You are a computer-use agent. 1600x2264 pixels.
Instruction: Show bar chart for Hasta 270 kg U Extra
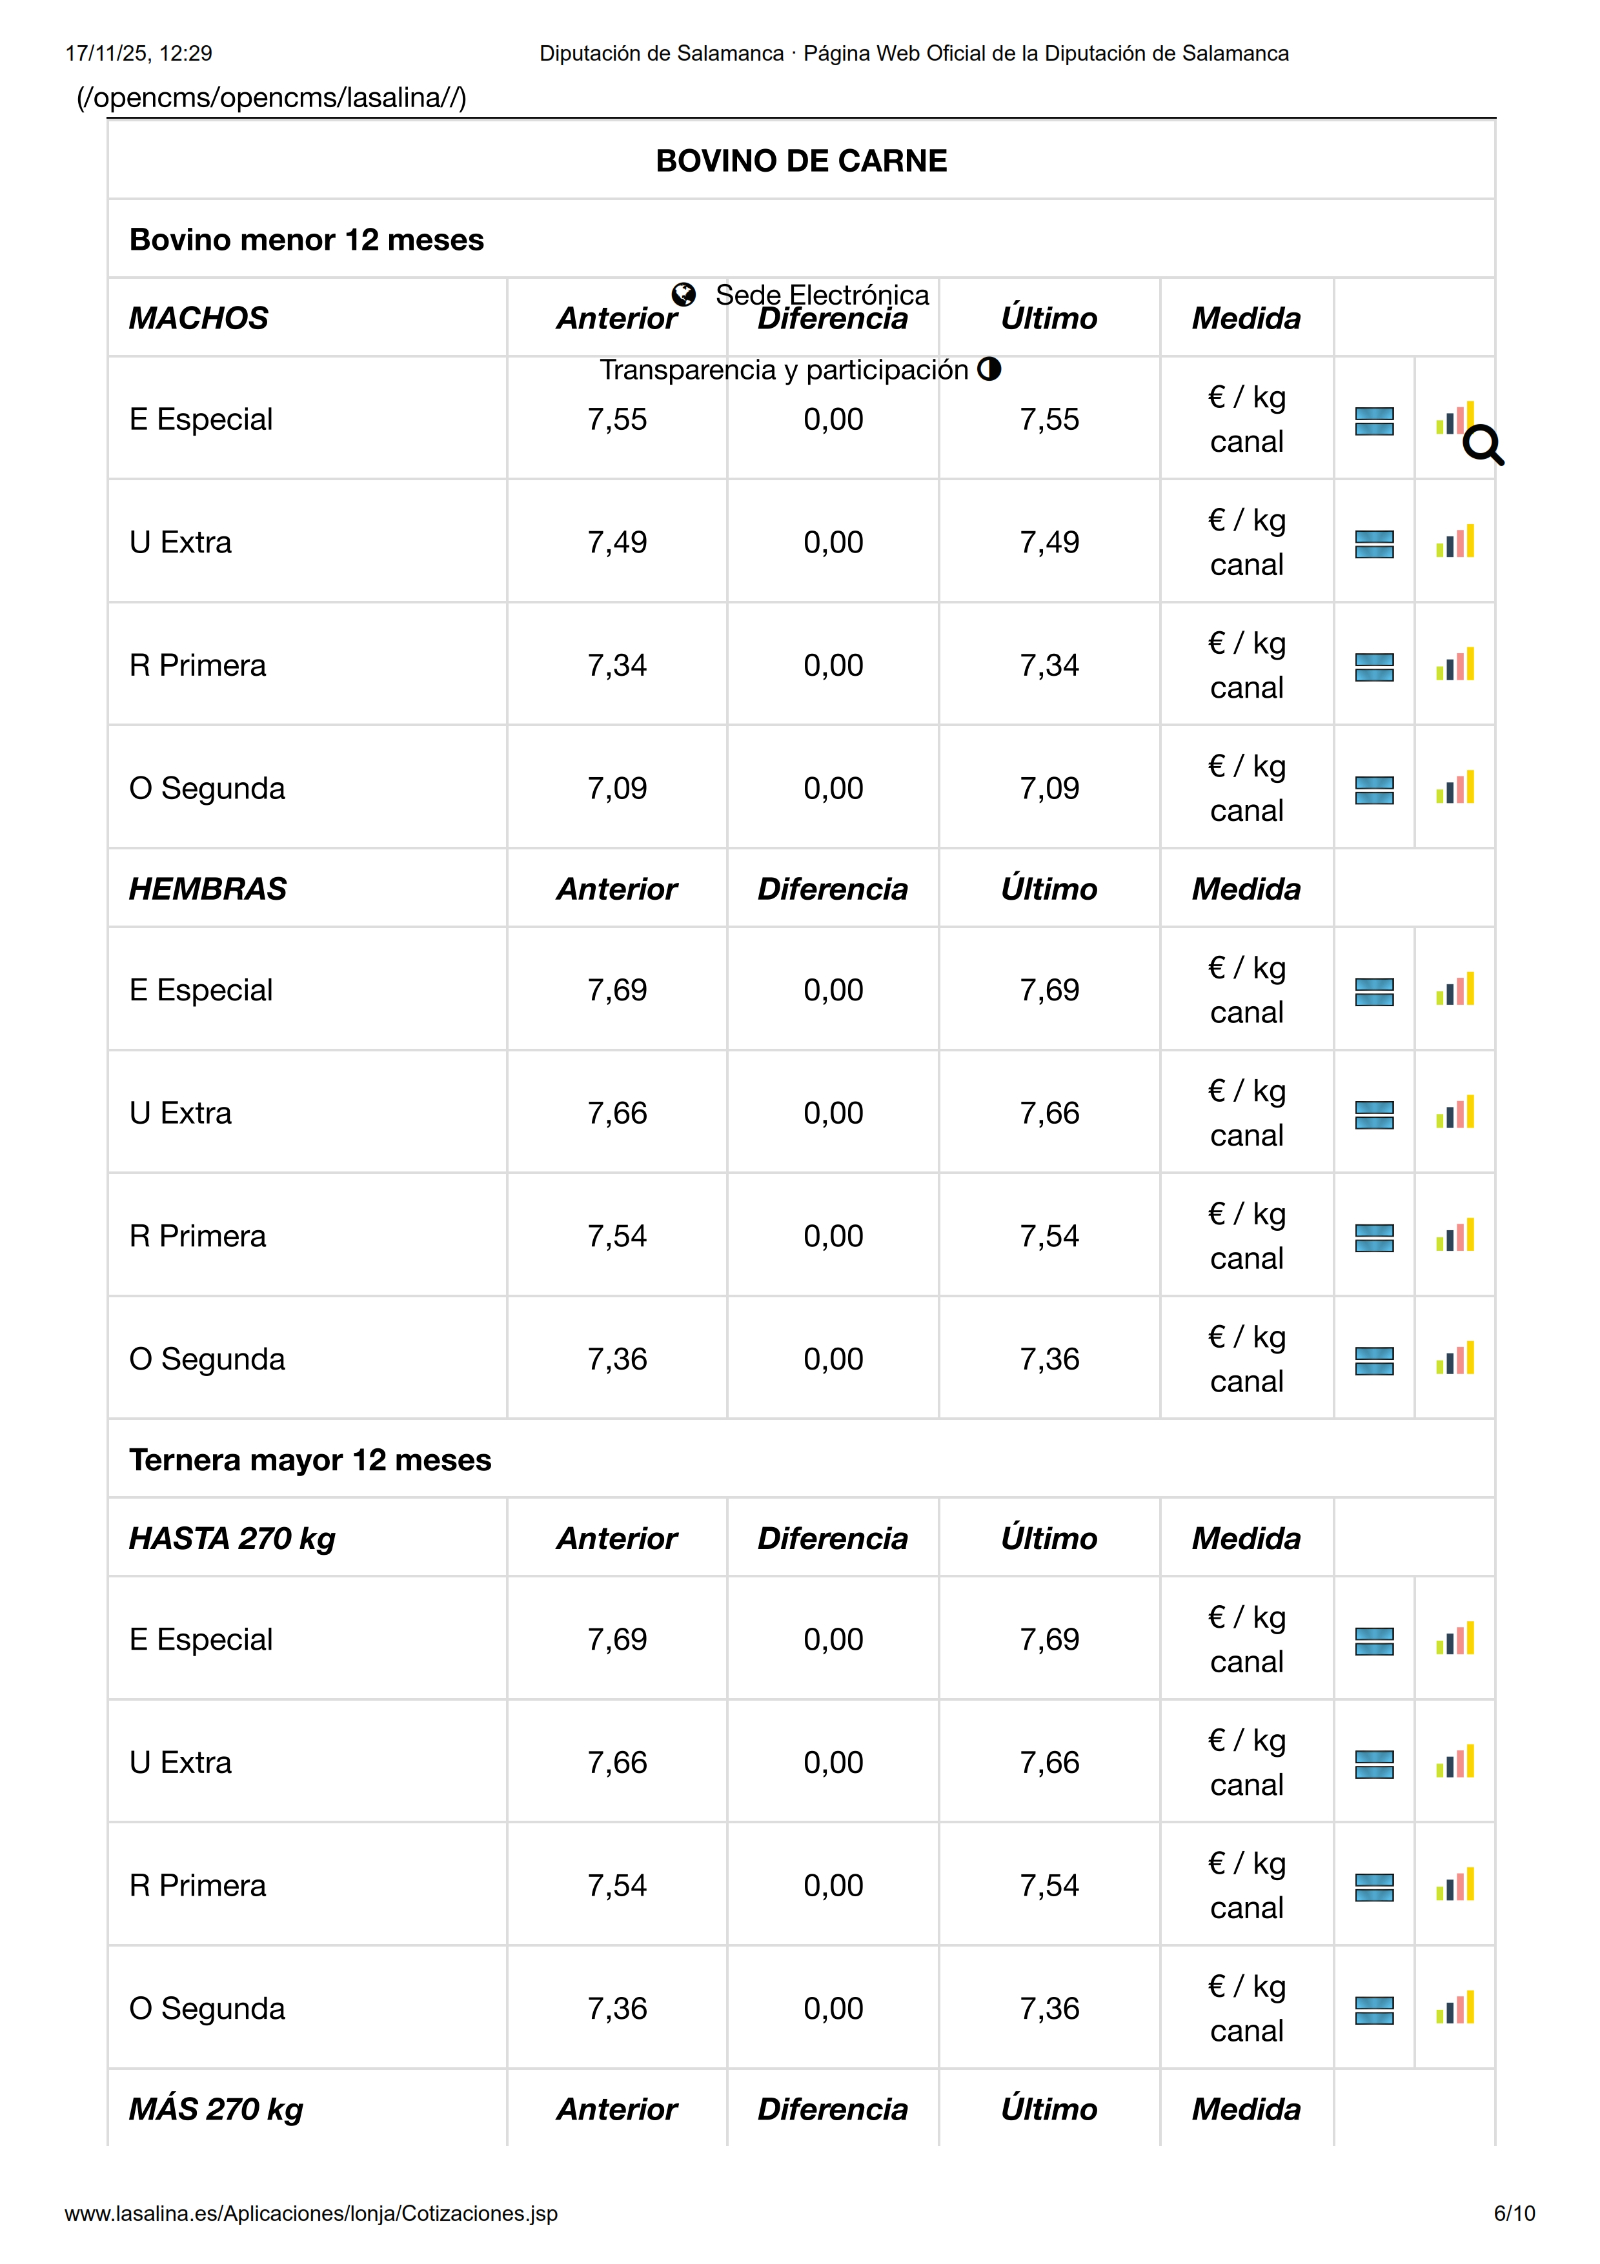coord(1454,1762)
